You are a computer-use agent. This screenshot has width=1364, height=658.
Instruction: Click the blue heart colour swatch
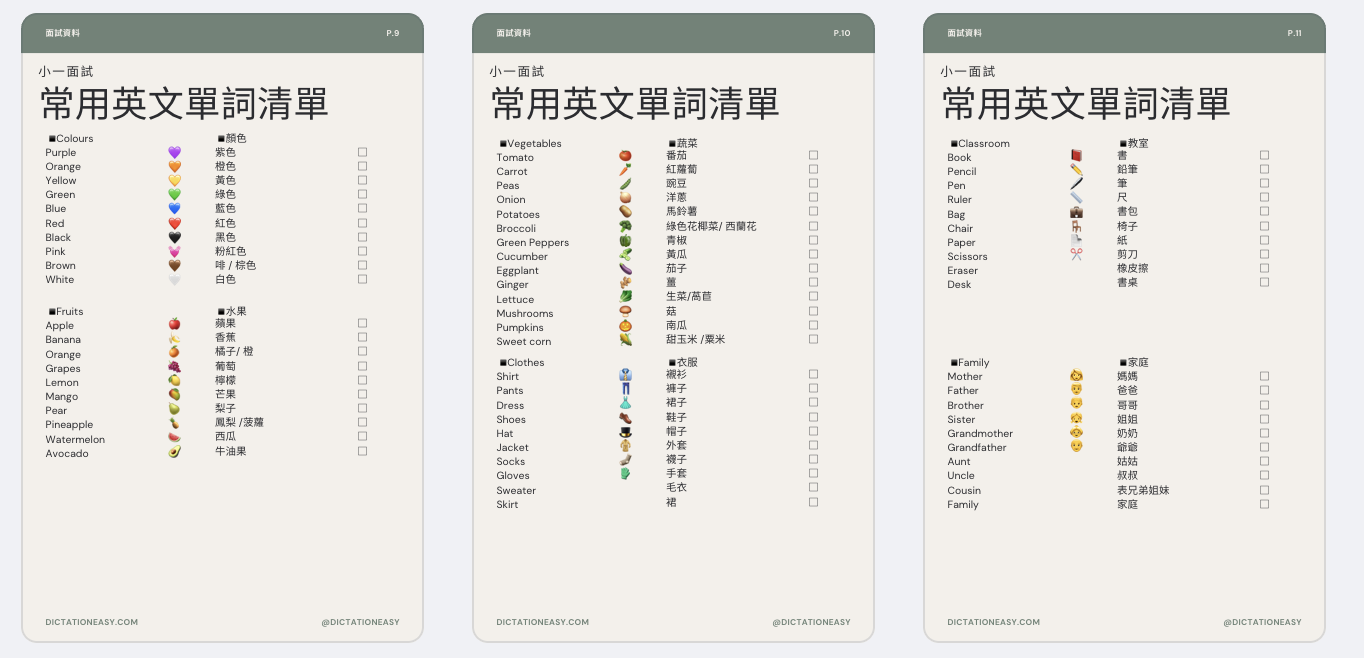pyautogui.click(x=174, y=209)
